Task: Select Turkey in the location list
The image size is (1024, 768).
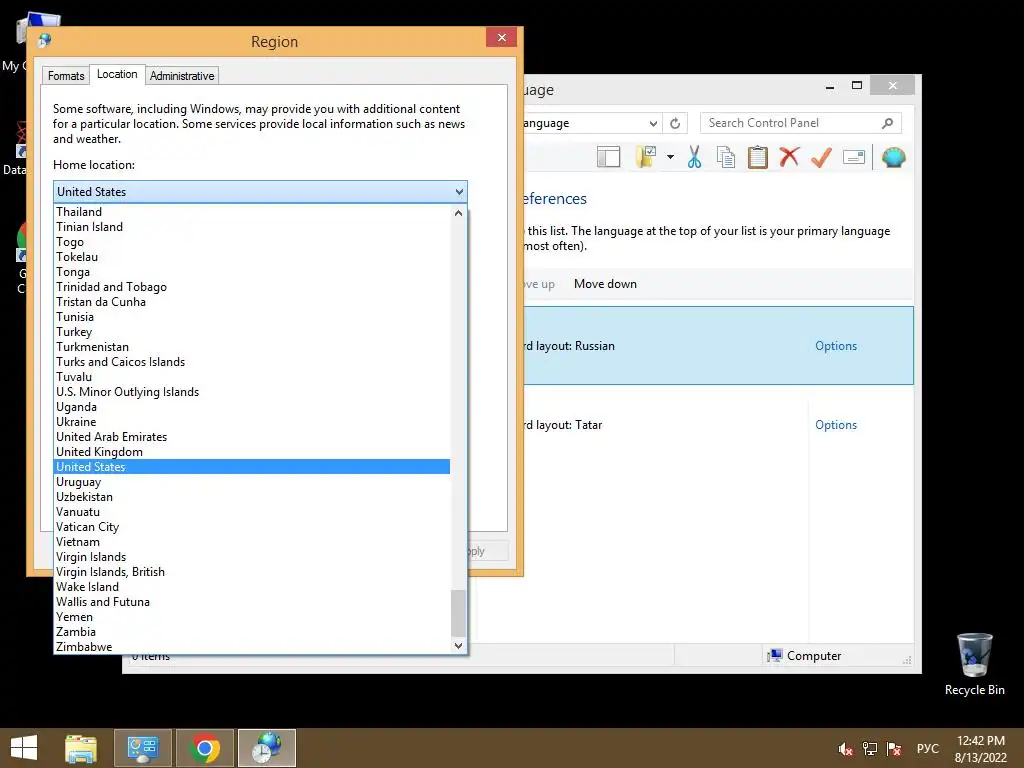Action: click(252, 332)
